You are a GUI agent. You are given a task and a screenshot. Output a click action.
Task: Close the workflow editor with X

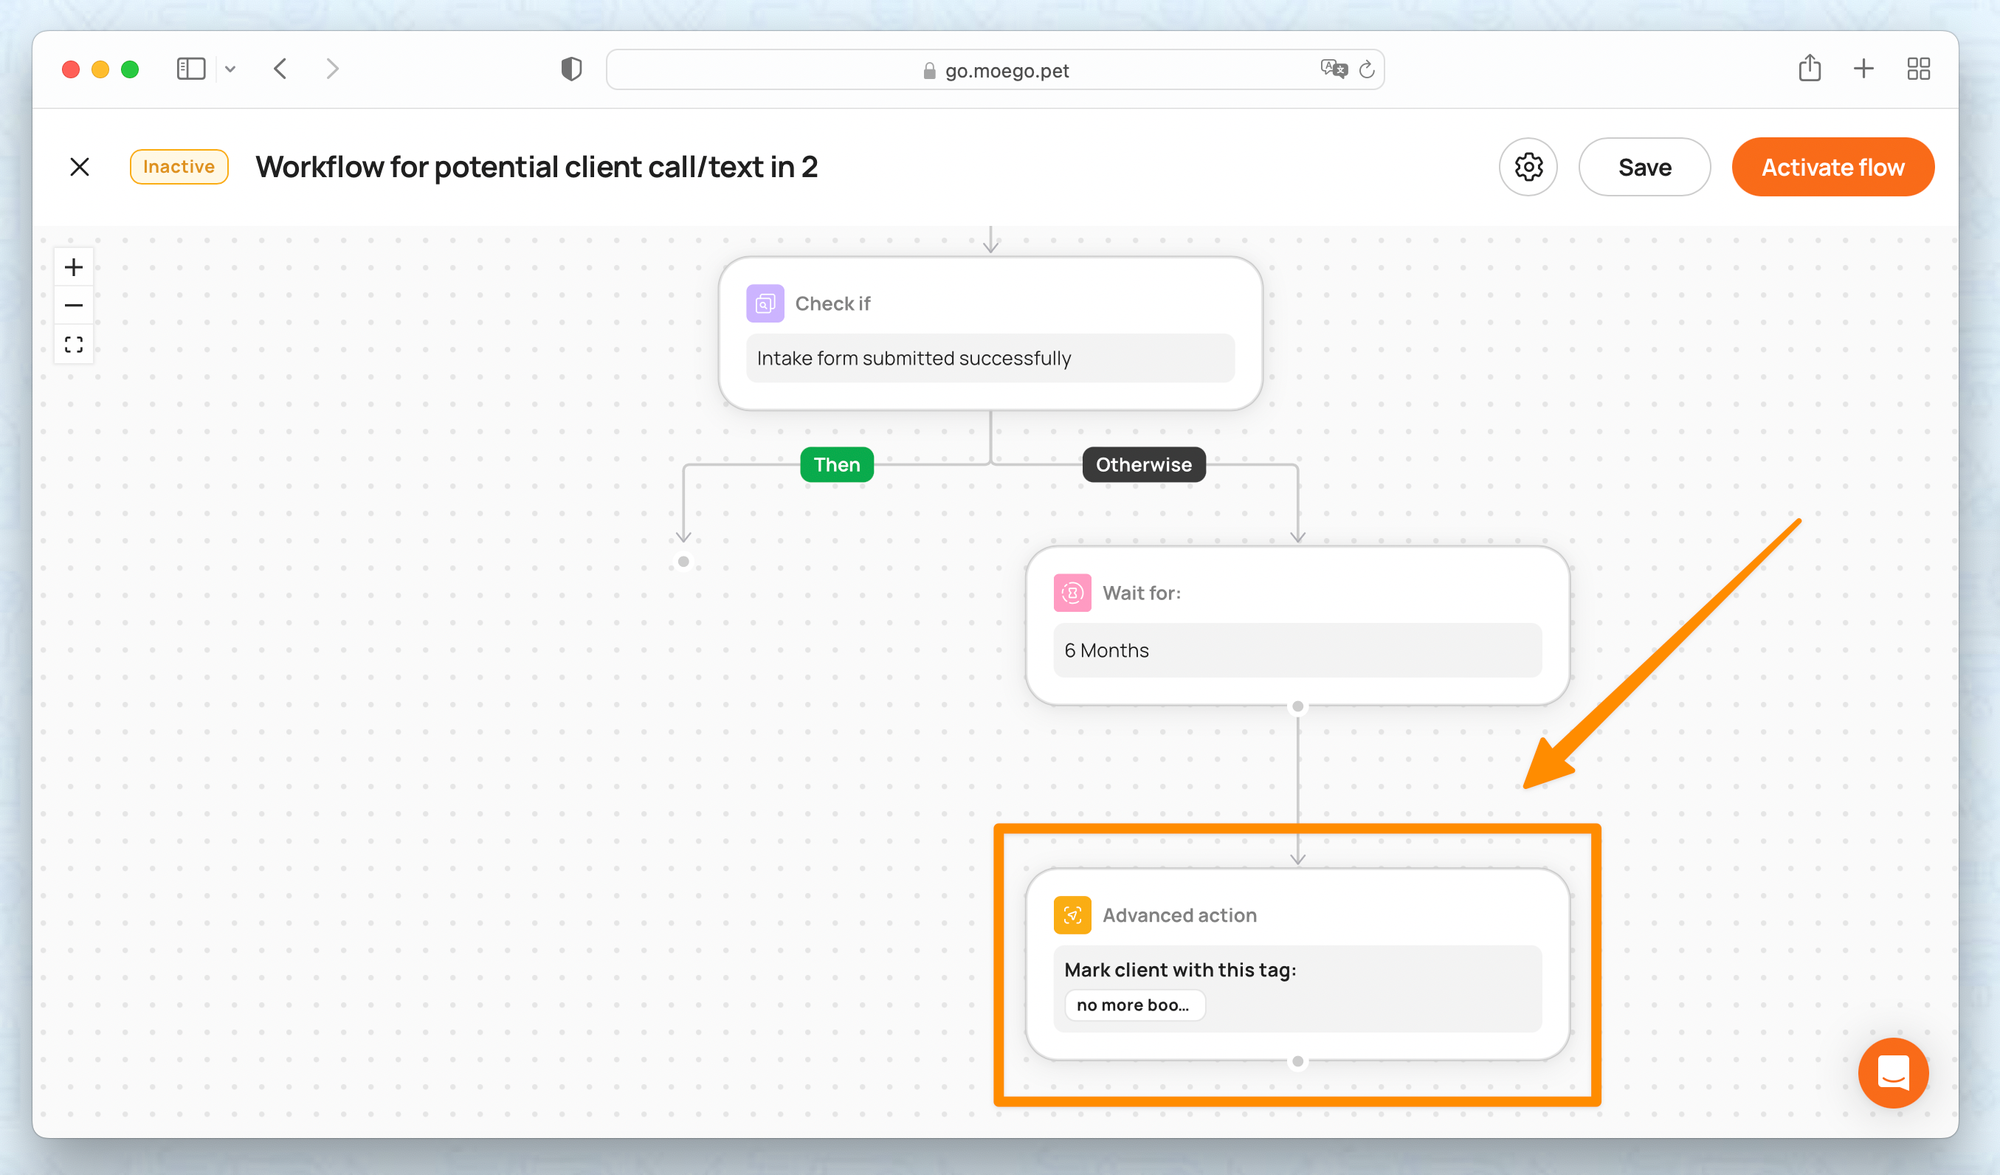[x=80, y=167]
